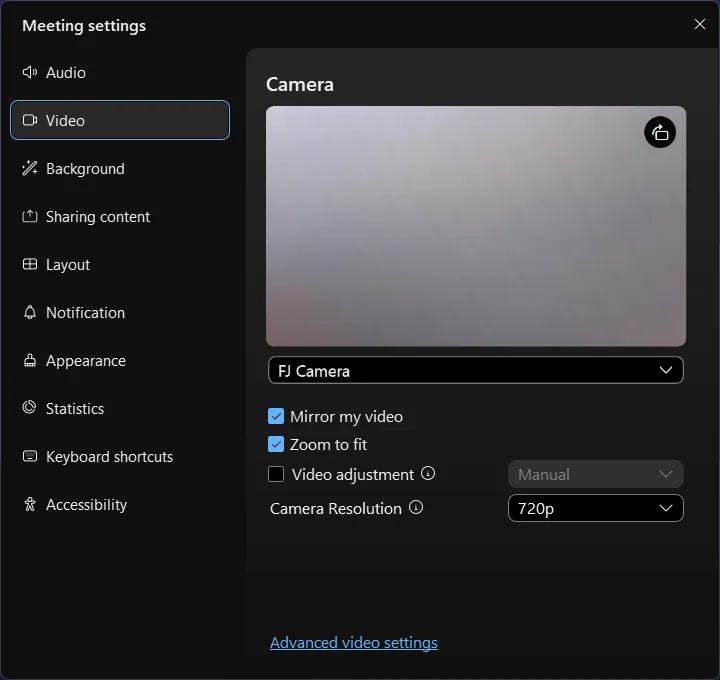Screen dimensions: 720x680
Task: Uncheck the Mirror my video checkbox
Action: coord(277,417)
